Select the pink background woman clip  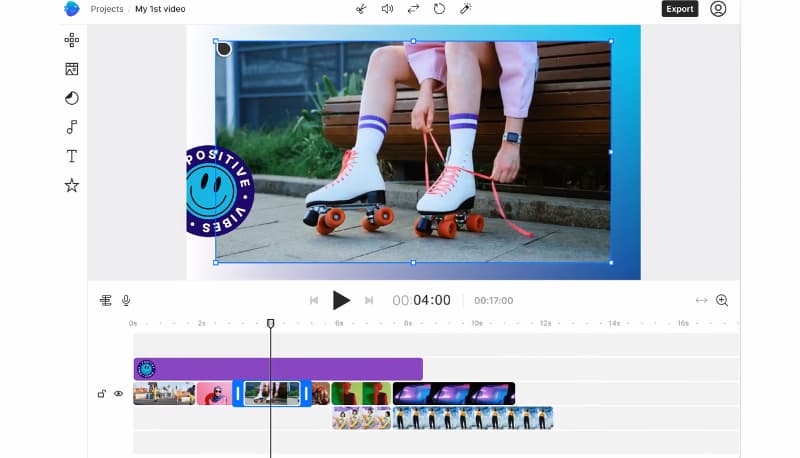pos(214,394)
